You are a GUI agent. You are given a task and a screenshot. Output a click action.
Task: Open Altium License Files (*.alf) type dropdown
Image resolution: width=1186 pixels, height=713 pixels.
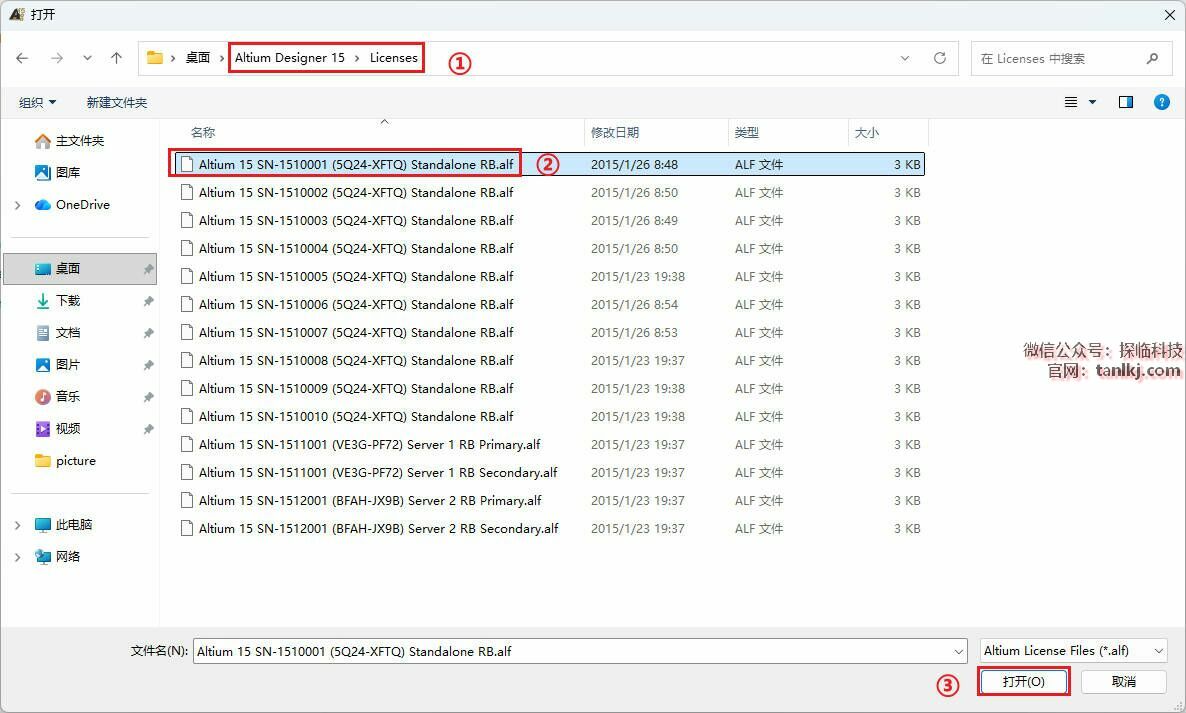click(x=1073, y=650)
